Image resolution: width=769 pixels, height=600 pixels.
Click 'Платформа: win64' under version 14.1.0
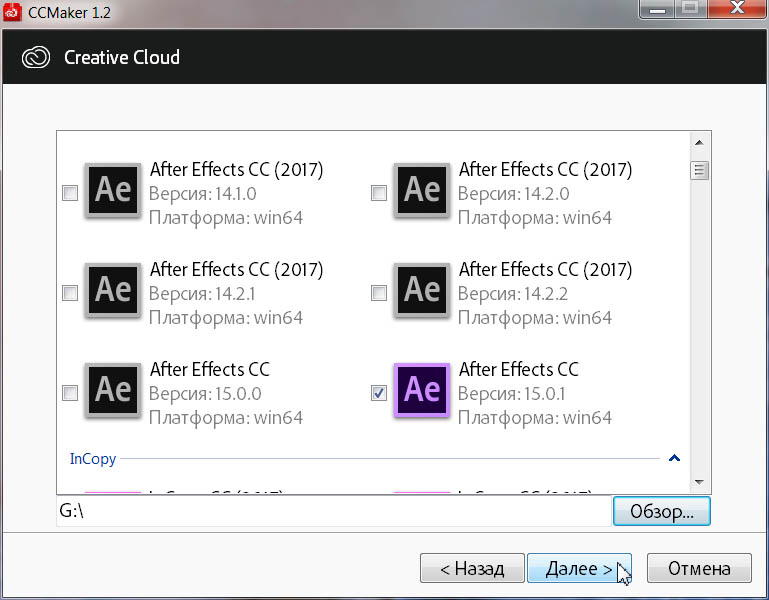pos(226,218)
